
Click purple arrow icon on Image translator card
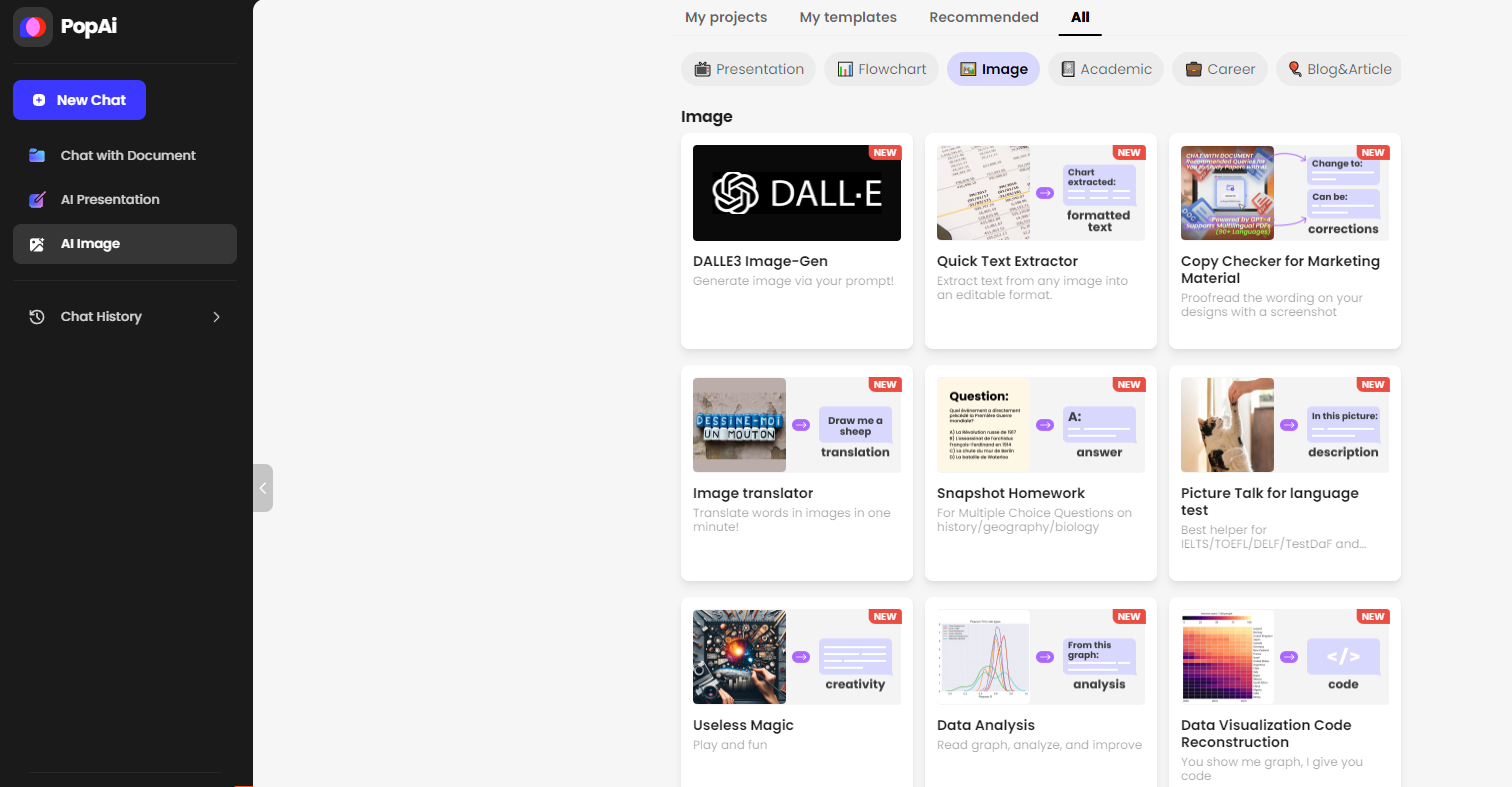[x=801, y=425]
